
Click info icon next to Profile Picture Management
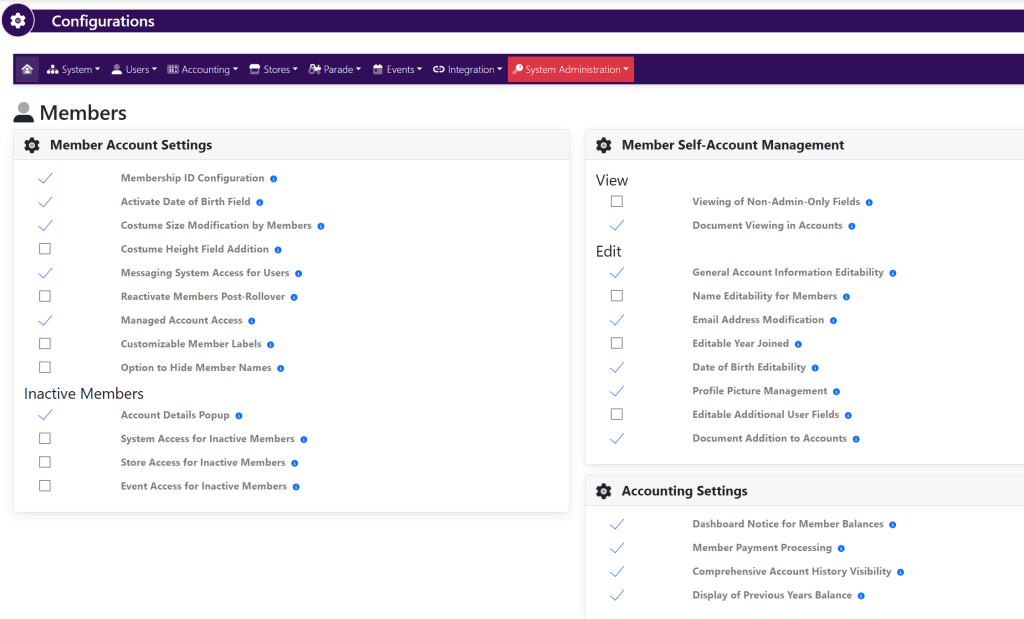pyautogui.click(x=837, y=392)
